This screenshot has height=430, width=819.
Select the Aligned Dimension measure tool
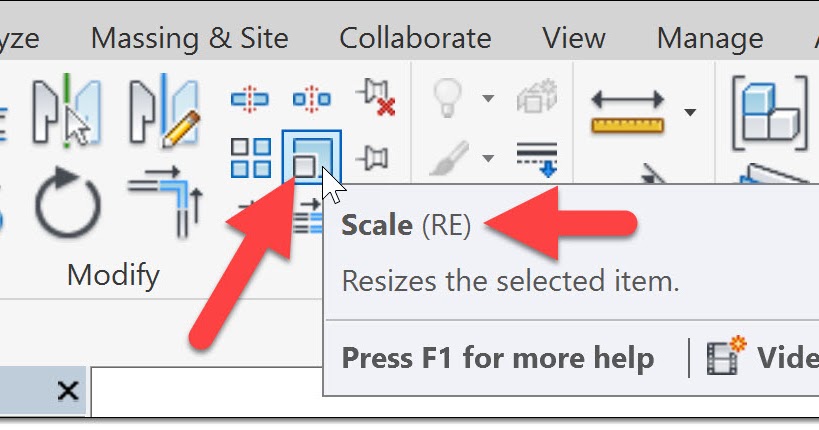point(628,112)
